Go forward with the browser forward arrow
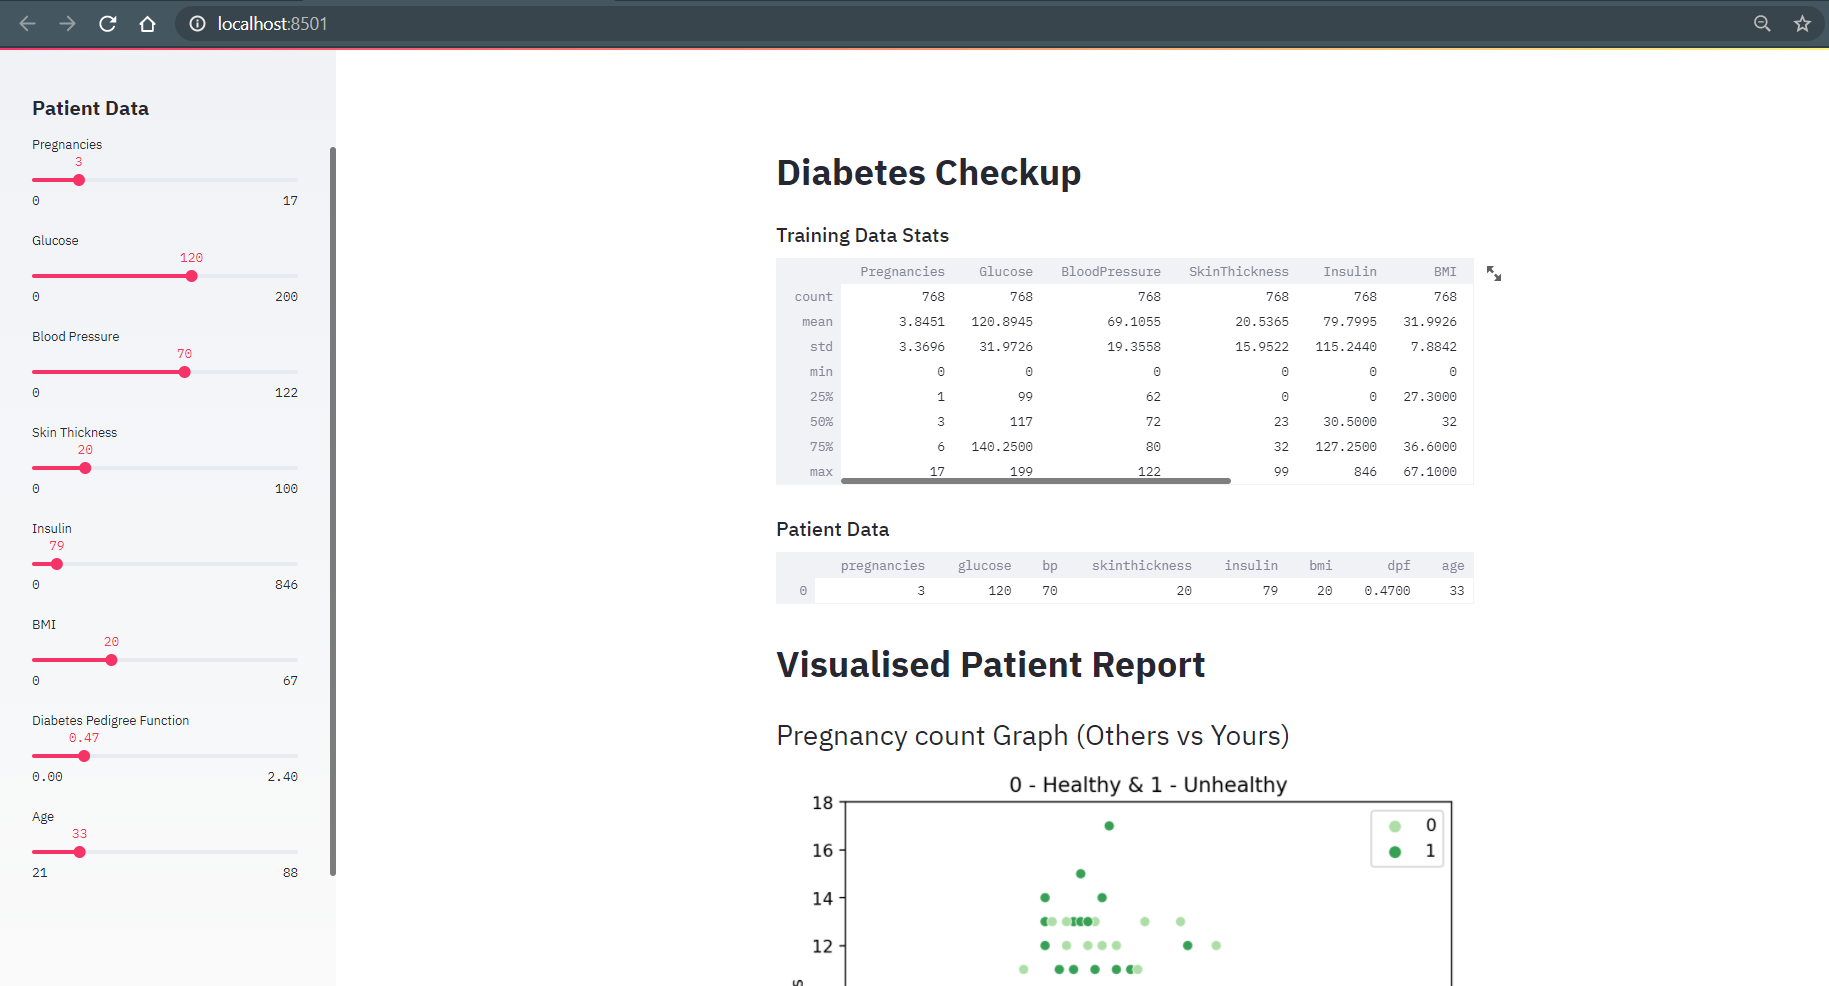This screenshot has width=1829, height=986. coord(67,23)
